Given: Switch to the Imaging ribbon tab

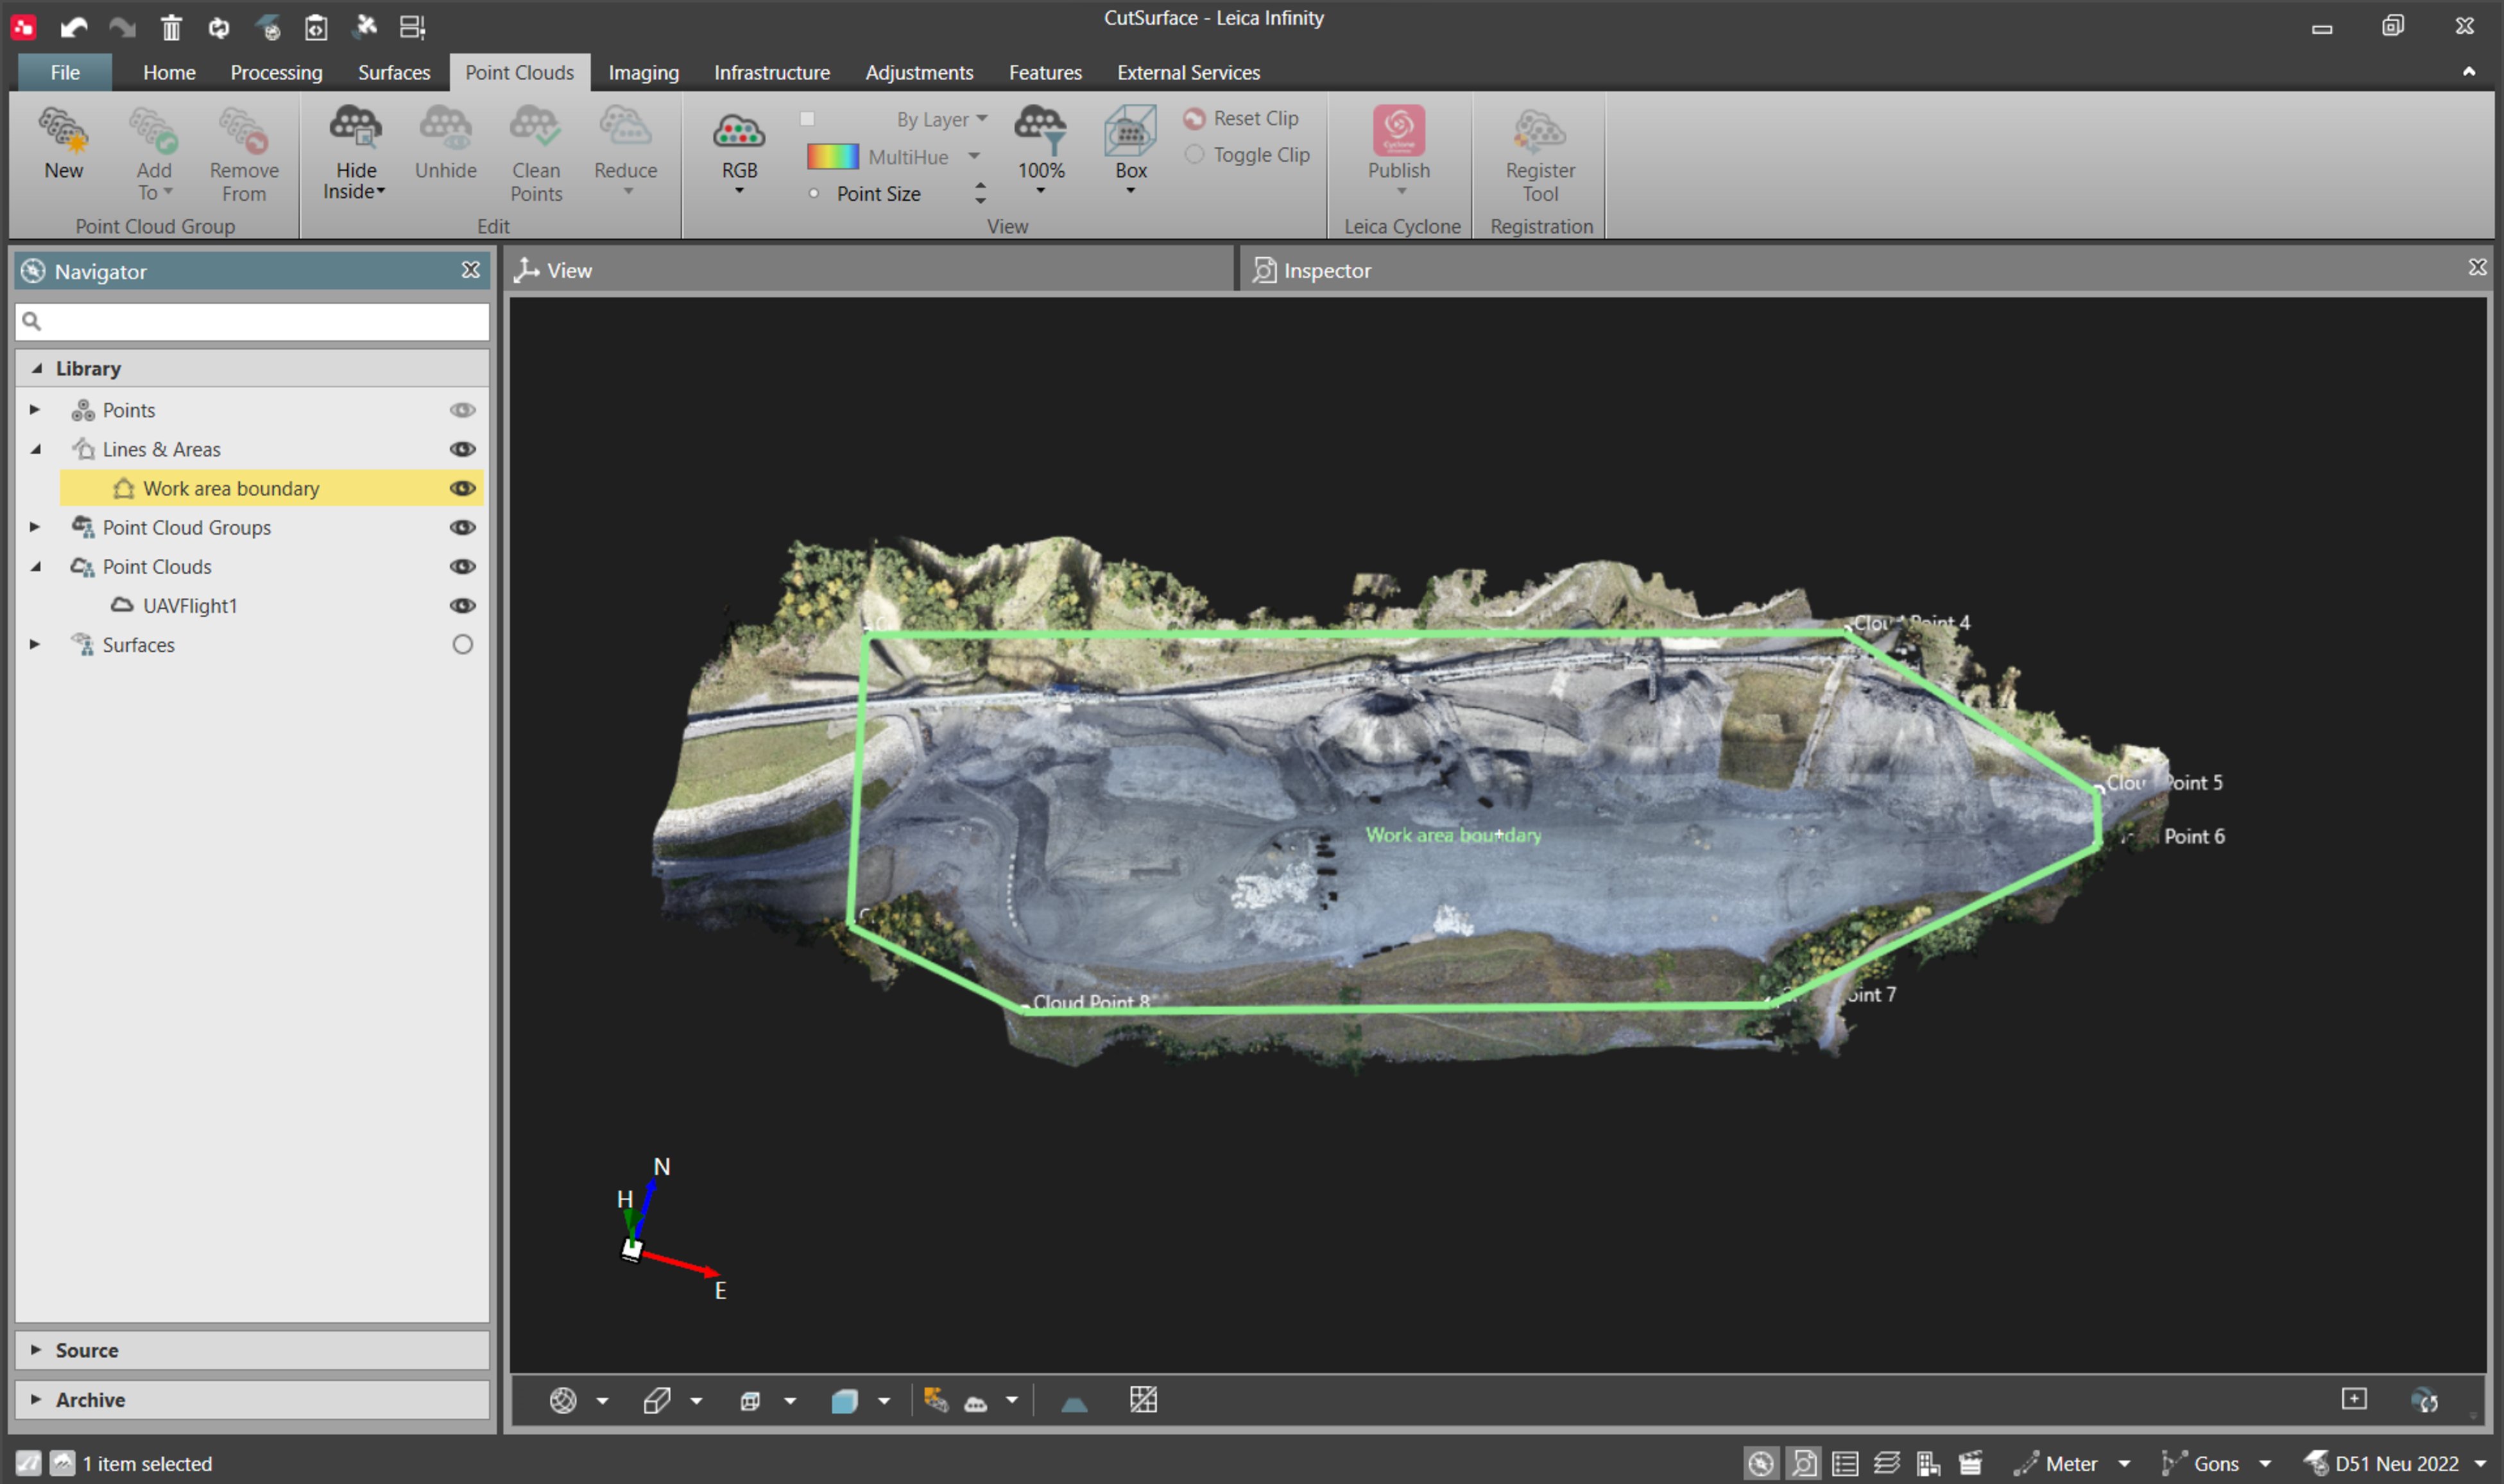Looking at the screenshot, I should [x=643, y=72].
